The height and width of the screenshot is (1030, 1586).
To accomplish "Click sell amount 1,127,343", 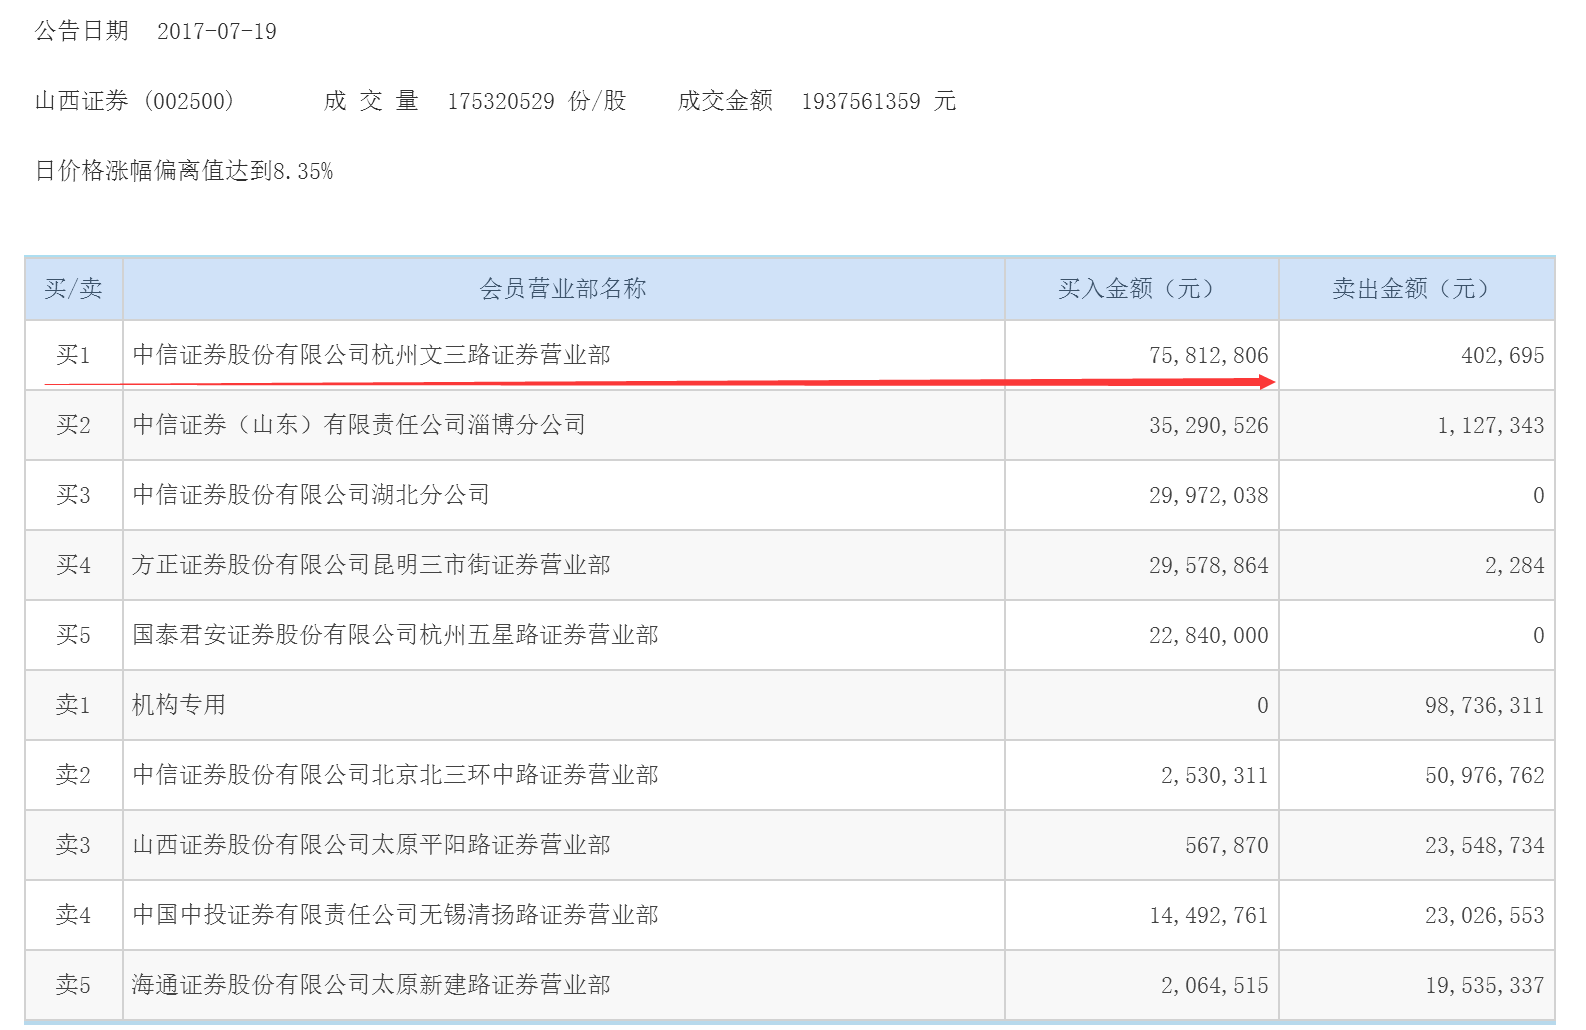I will [x=1490, y=425].
